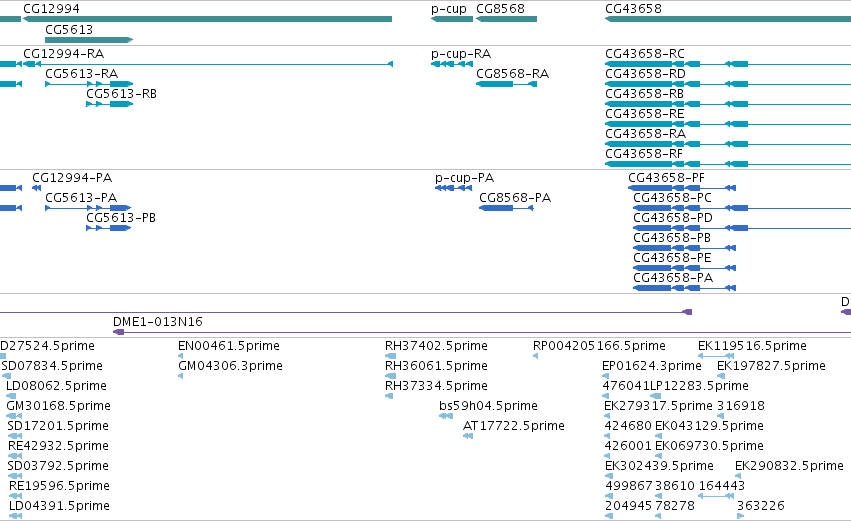Click the p-cup-RA transcript label
The height and width of the screenshot is (521, 851).
pyautogui.click(x=461, y=54)
